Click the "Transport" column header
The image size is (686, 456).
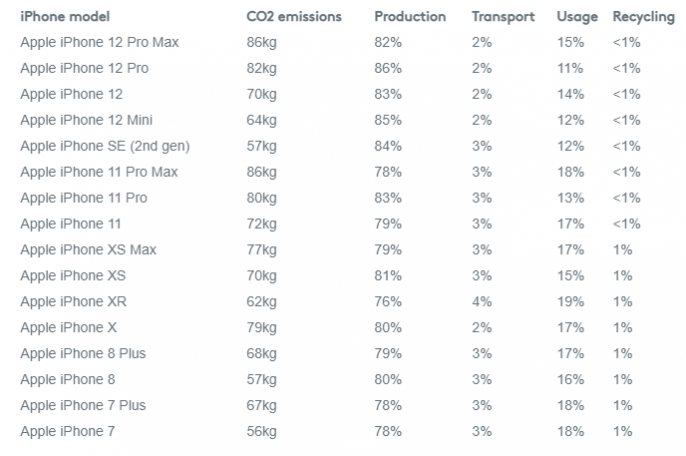pyautogui.click(x=503, y=17)
